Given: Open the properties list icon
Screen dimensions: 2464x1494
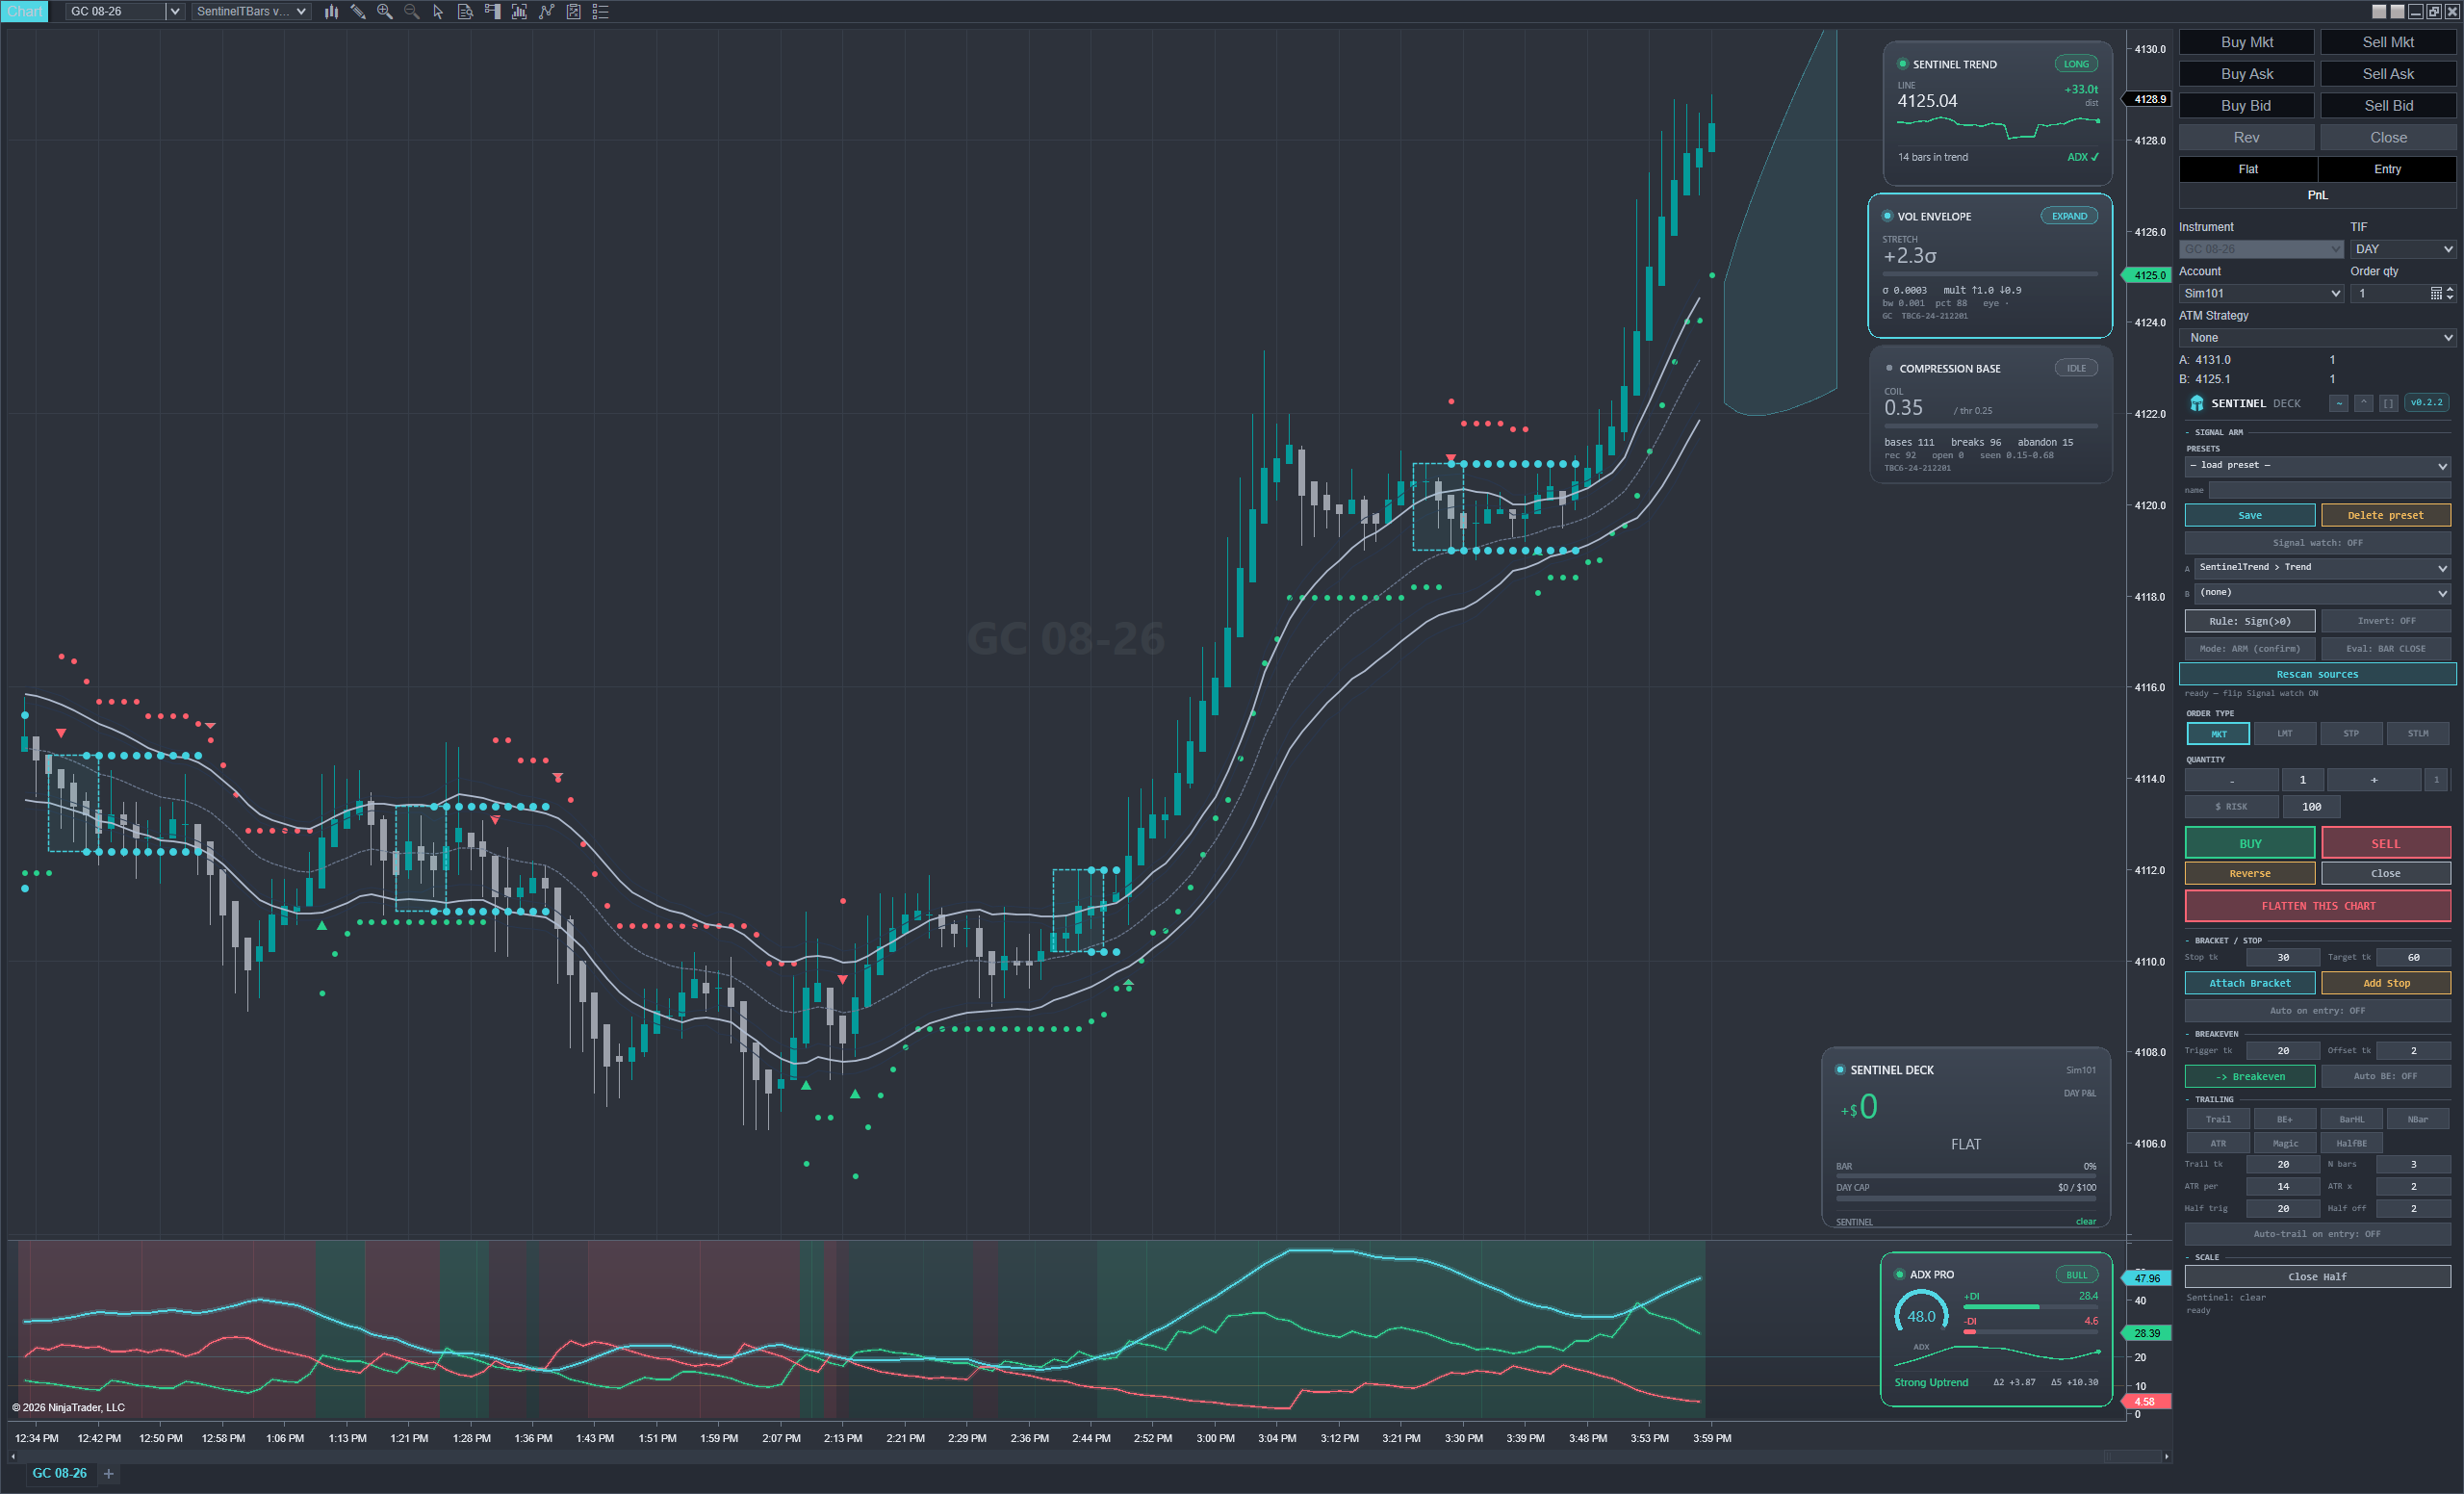Looking at the screenshot, I should [x=600, y=12].
